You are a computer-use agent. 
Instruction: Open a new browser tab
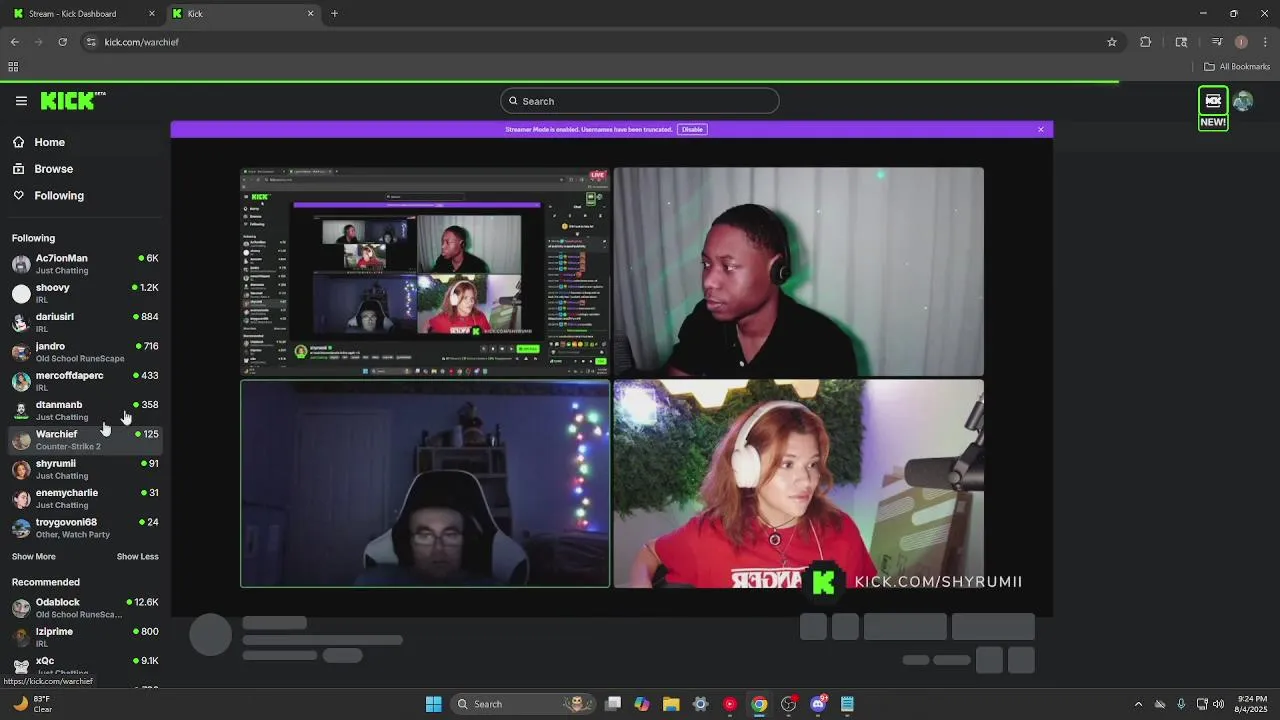[334, 14]
